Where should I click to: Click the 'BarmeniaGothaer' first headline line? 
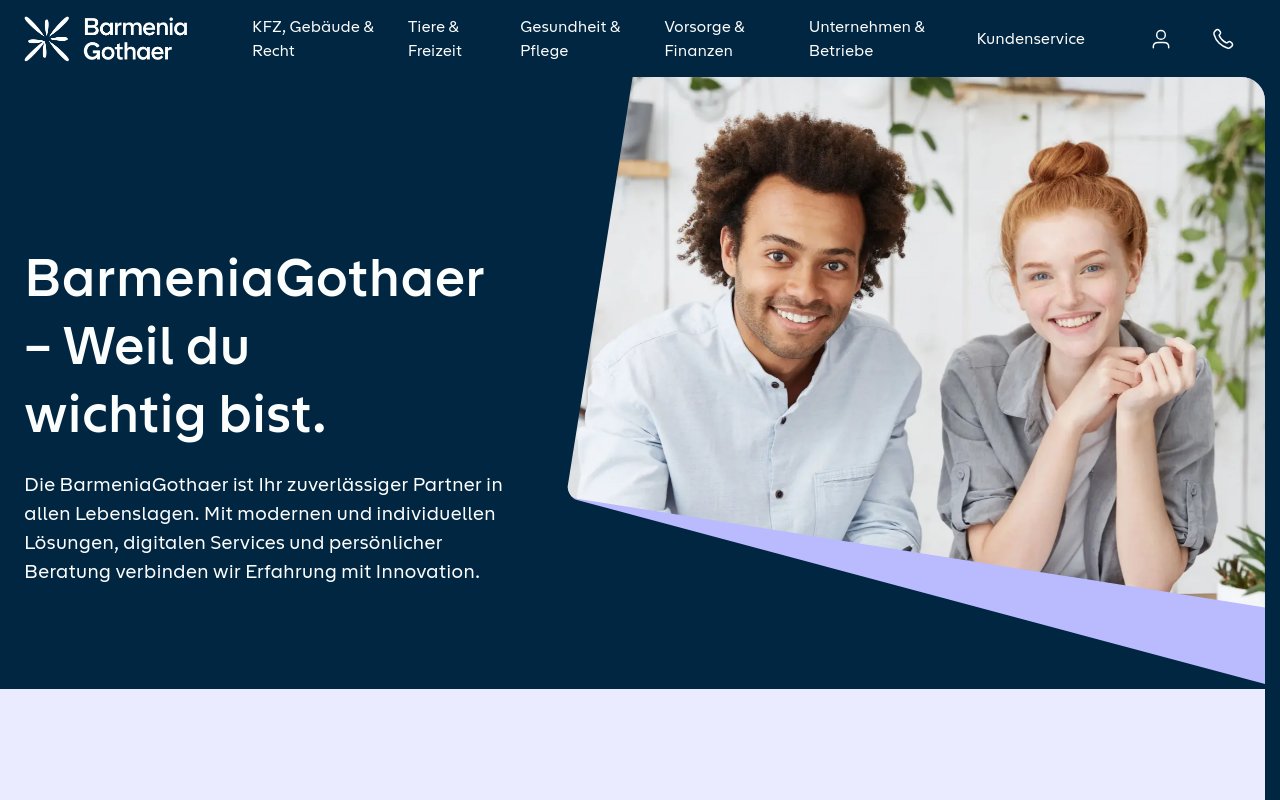tap(255, 278)
